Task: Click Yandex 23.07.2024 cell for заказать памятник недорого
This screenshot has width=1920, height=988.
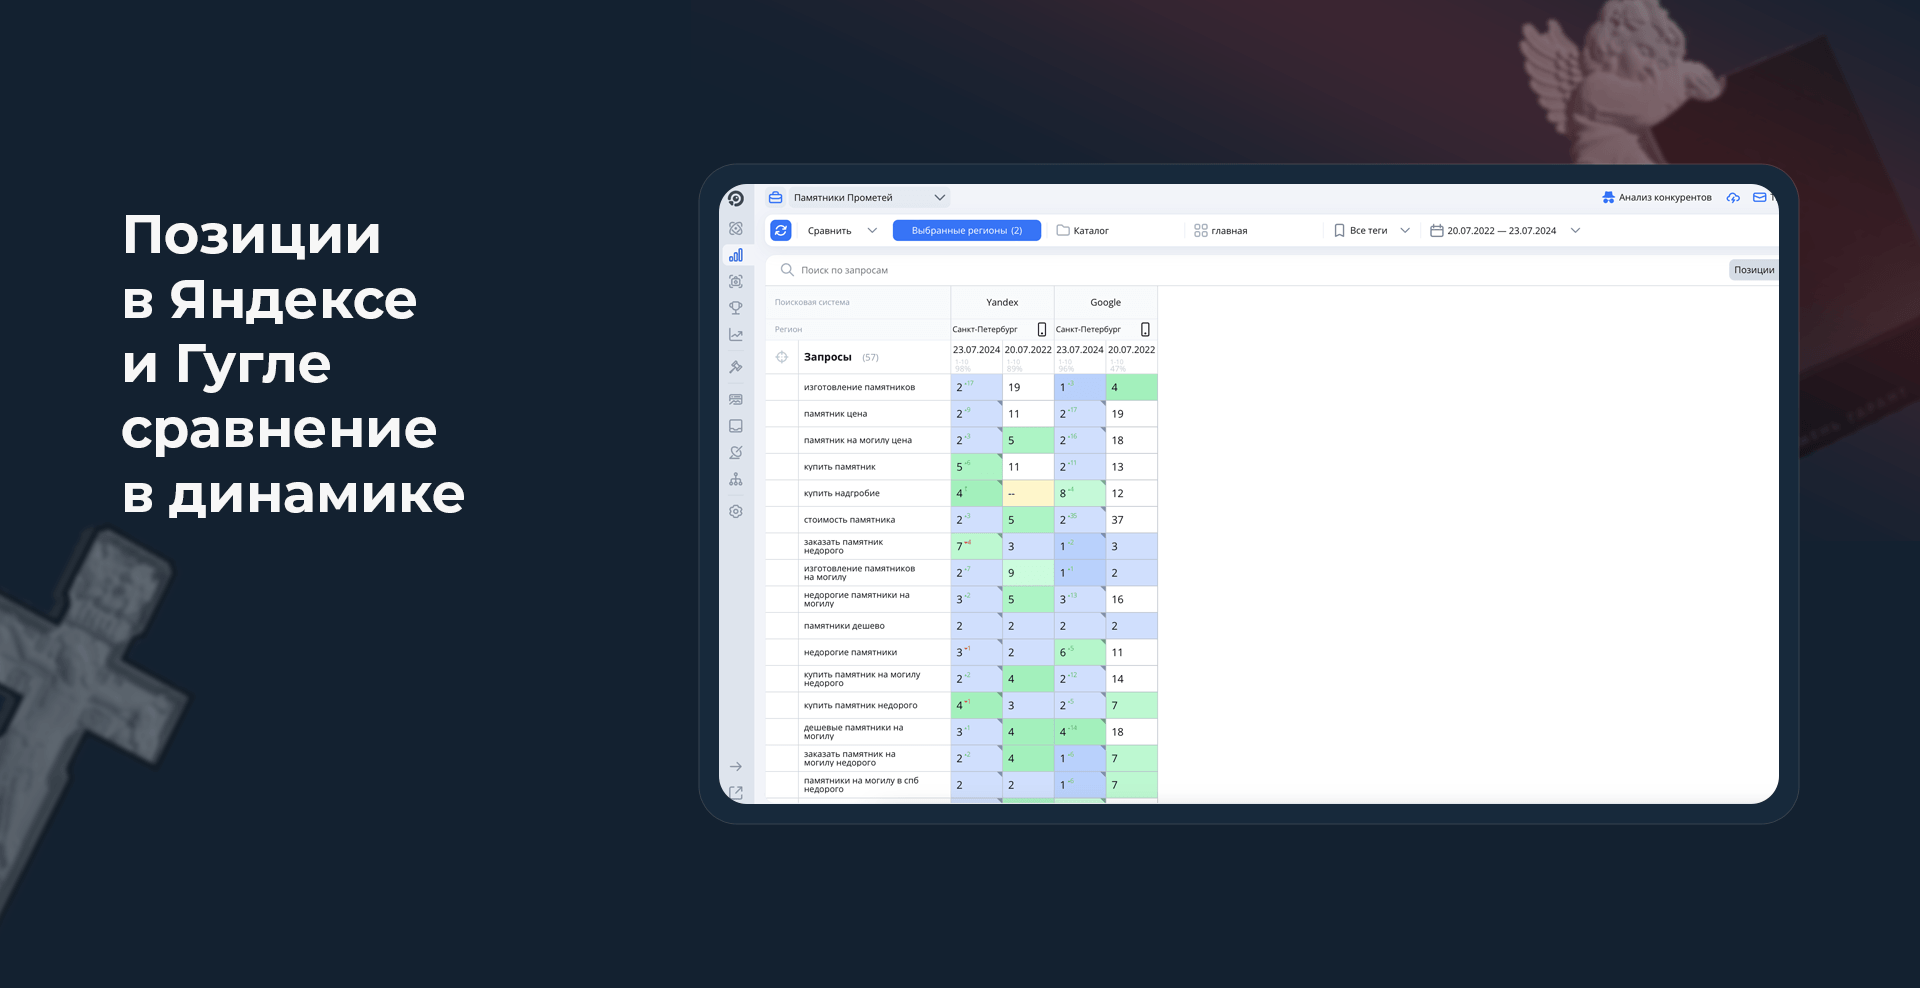Action: tap(976, 546)
